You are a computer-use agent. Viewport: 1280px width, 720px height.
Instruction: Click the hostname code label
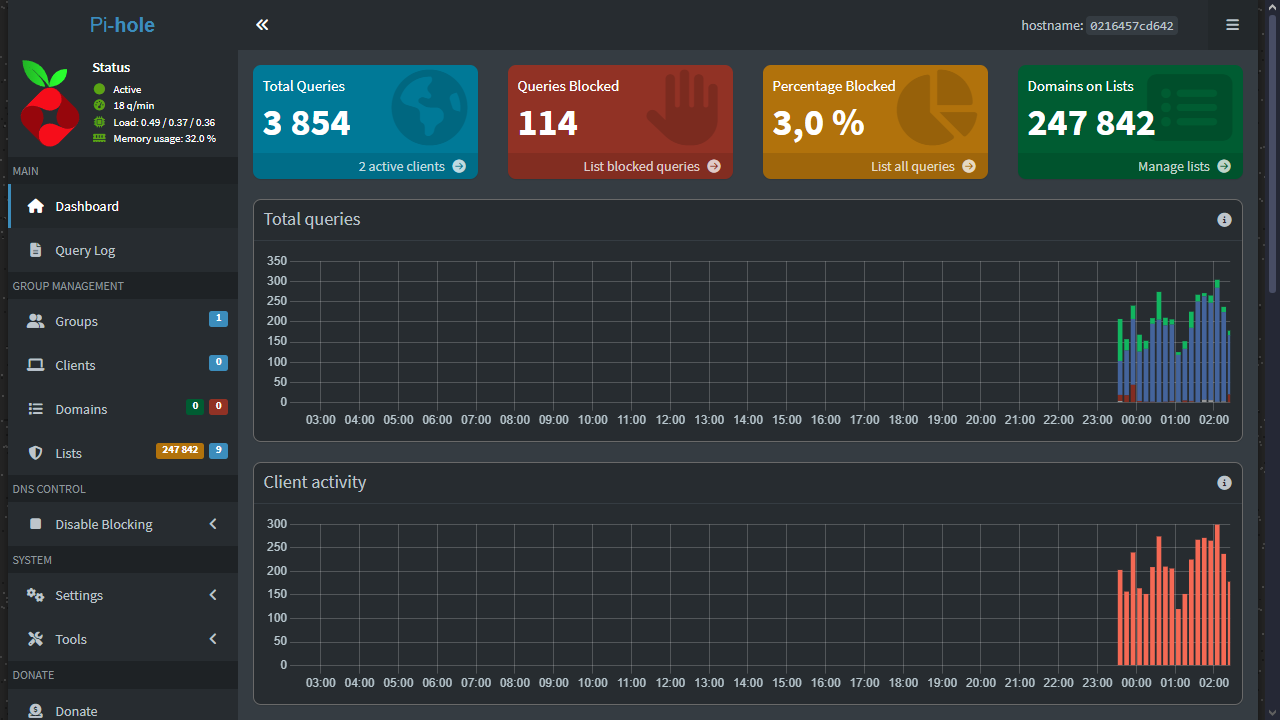coord(1131,26)
